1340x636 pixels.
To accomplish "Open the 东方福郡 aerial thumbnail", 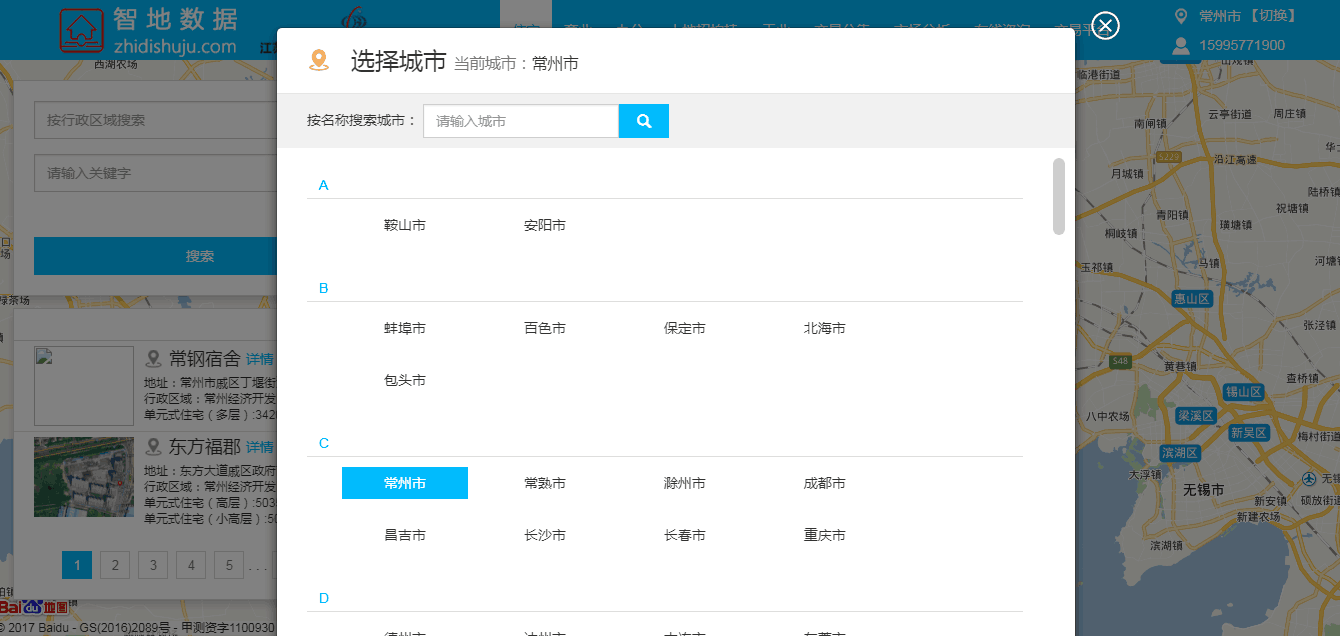I will 84,477.
